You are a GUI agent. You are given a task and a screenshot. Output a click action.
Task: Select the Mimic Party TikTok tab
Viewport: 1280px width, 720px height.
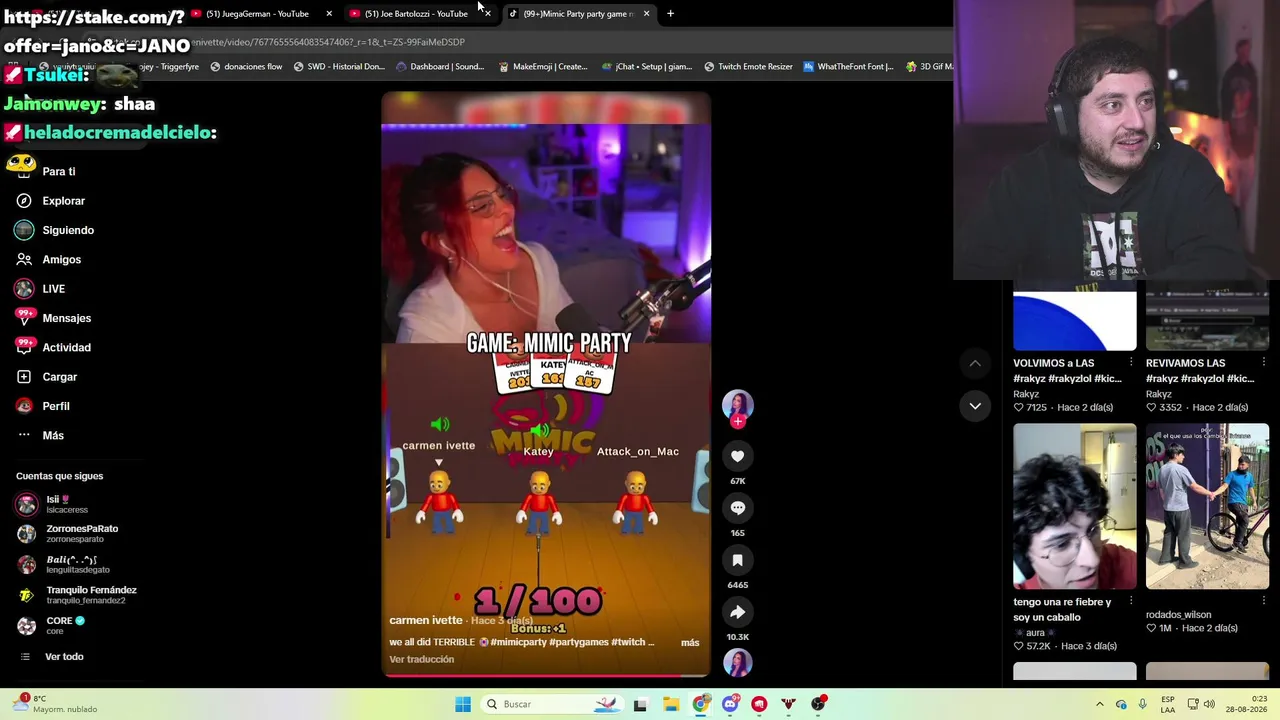pyautogui.click(x=579, y=14)
